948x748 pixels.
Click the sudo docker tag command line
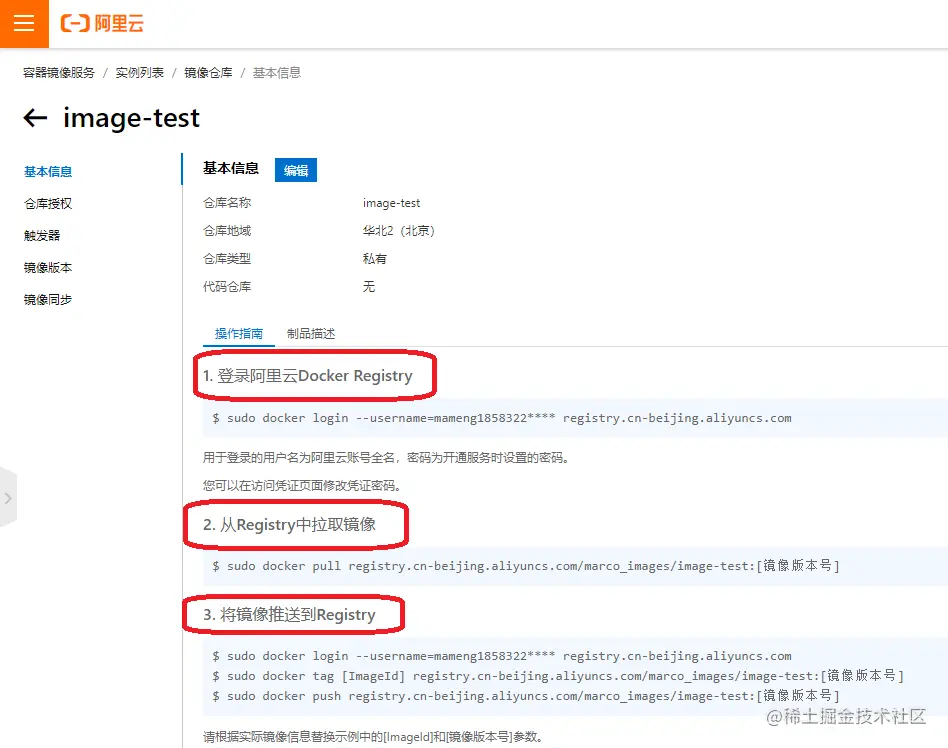pyautogui.click(x=558, y=675)
